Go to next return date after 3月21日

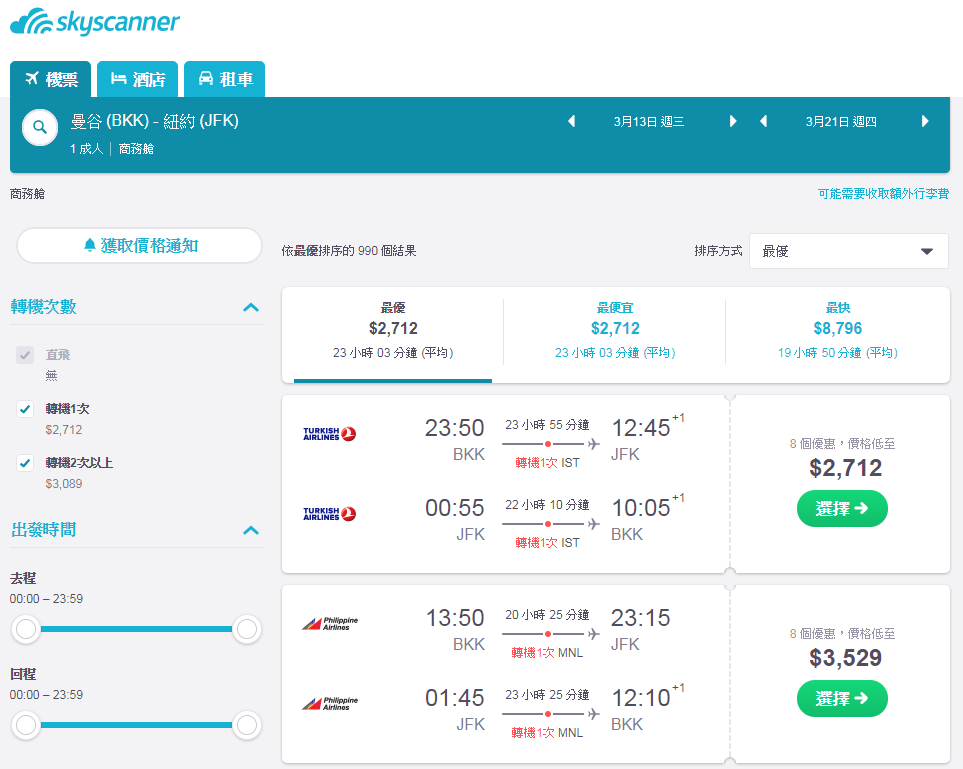[x=925, y=121]
